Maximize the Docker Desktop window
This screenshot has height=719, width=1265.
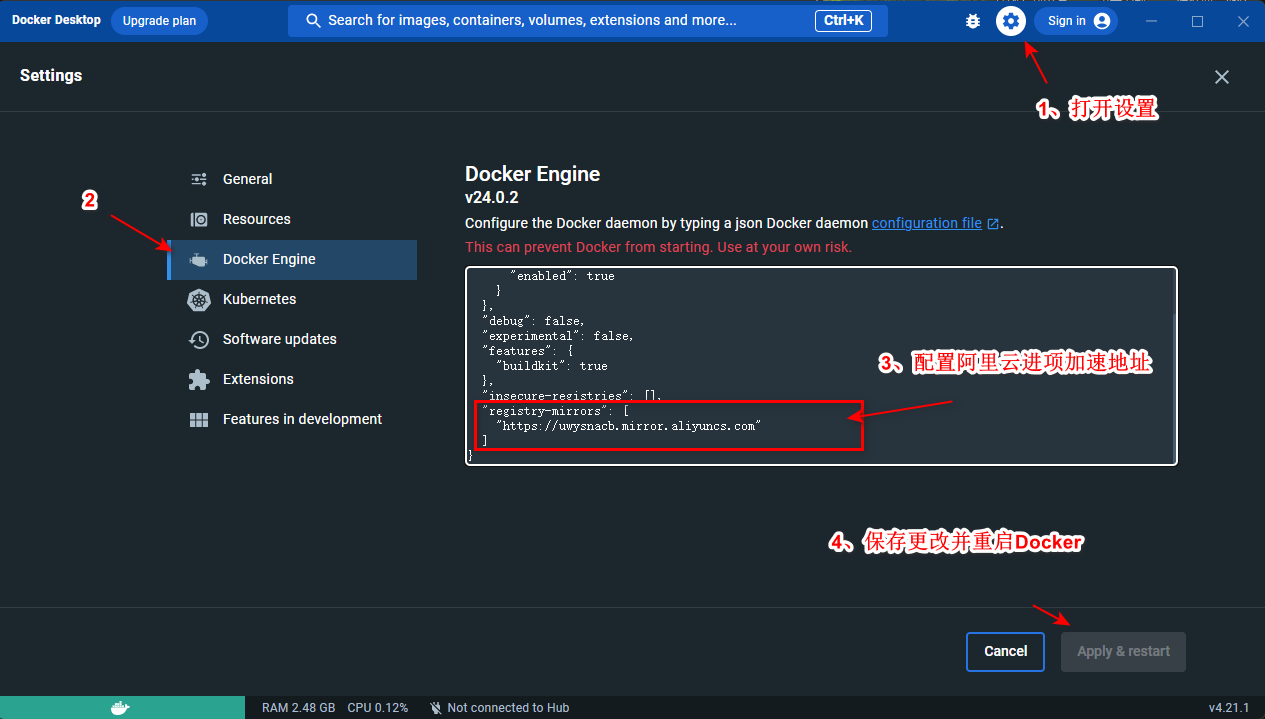pyautogui.click(x=1197, y=21)
